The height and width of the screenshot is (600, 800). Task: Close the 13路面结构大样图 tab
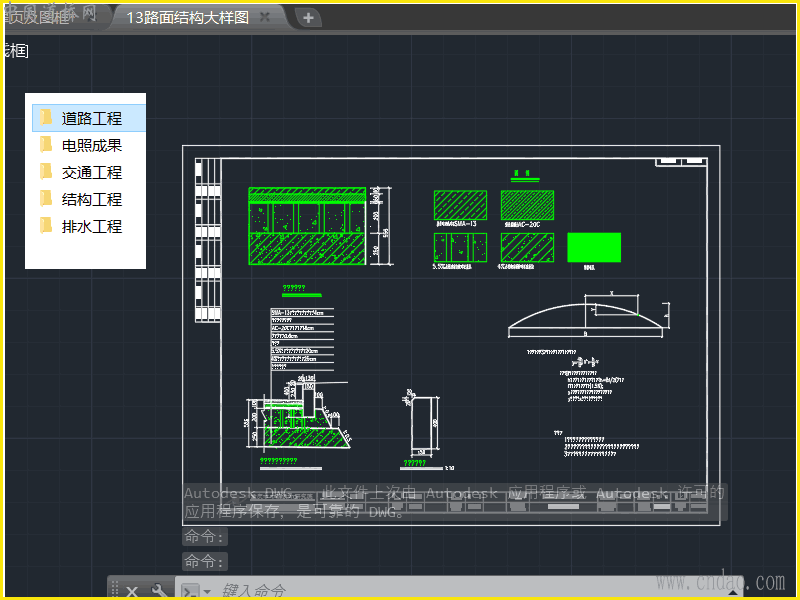point(265,17)
